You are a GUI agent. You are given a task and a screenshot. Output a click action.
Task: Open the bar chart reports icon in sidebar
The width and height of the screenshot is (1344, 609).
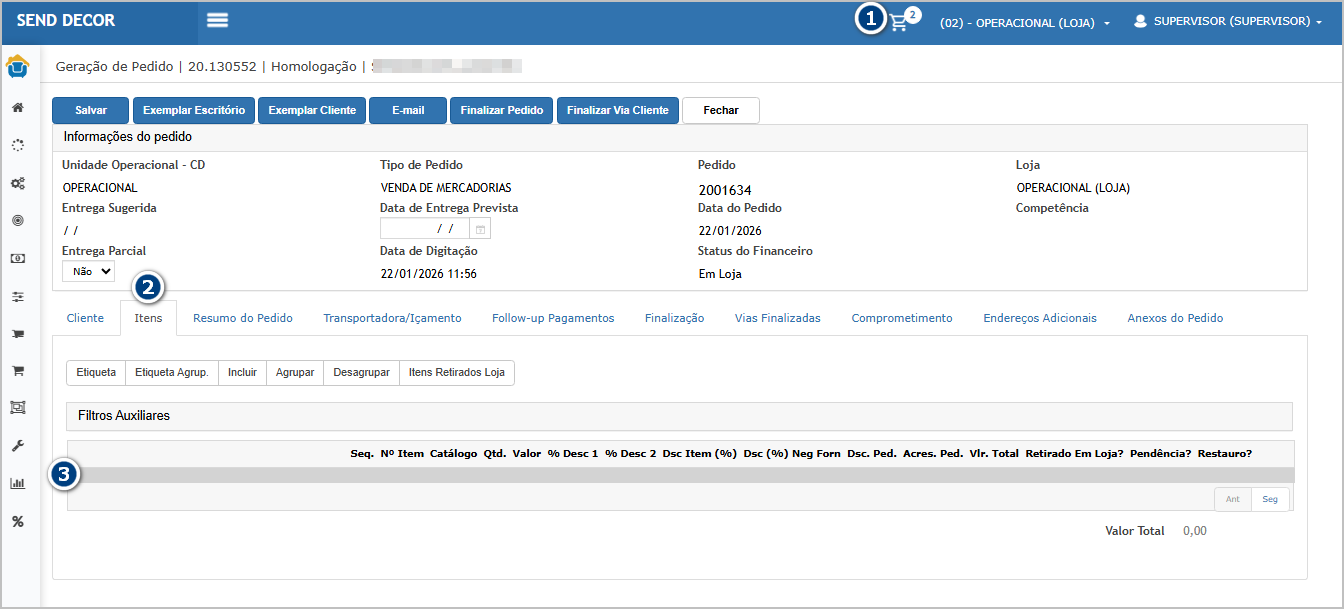tap(18, 484)
